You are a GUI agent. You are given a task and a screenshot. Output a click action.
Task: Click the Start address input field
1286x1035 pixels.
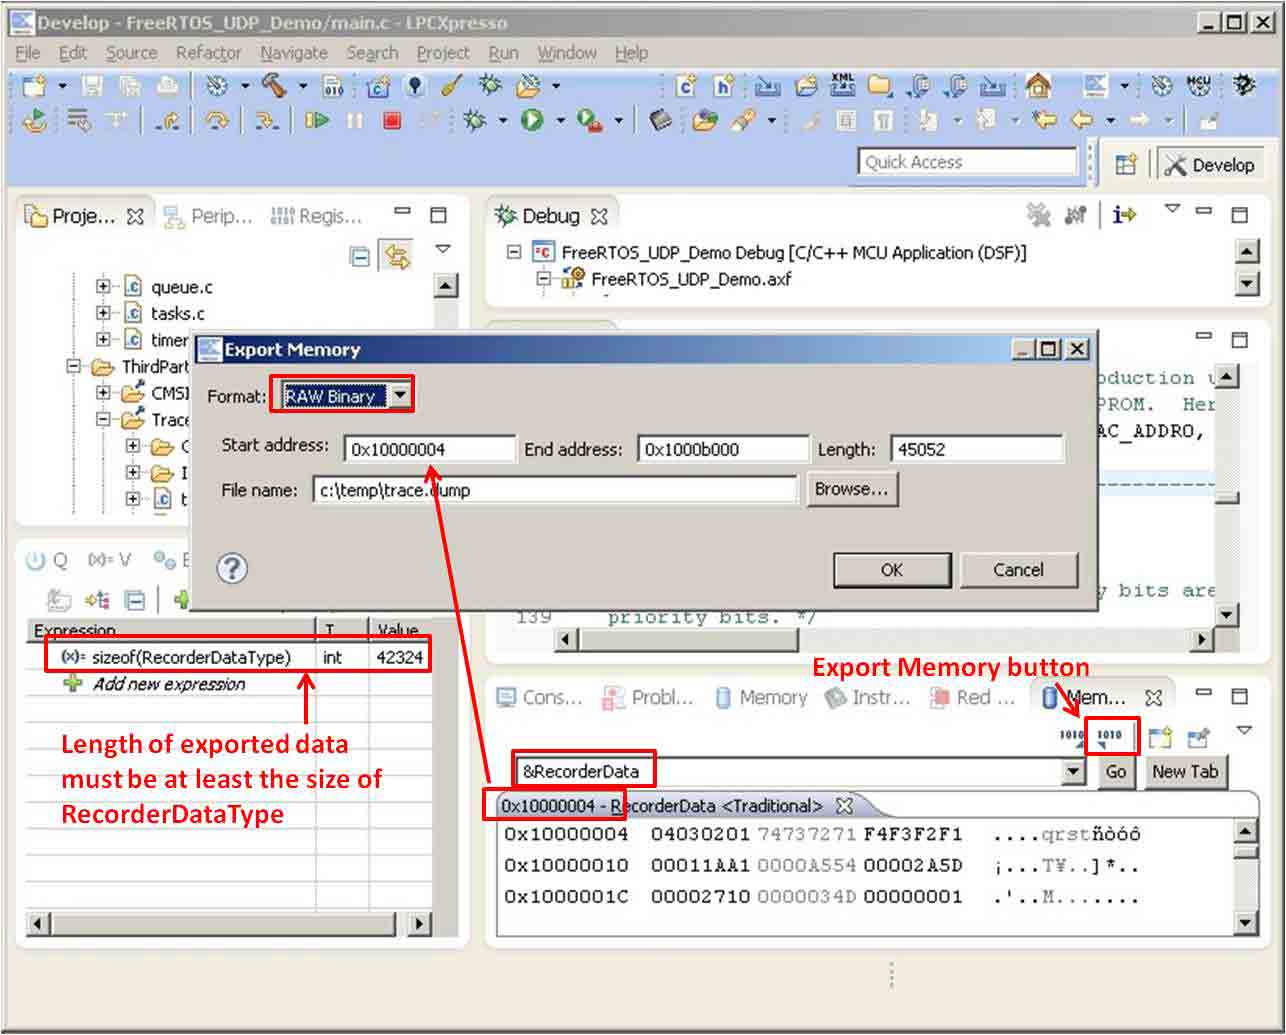(x=429, y=450)
